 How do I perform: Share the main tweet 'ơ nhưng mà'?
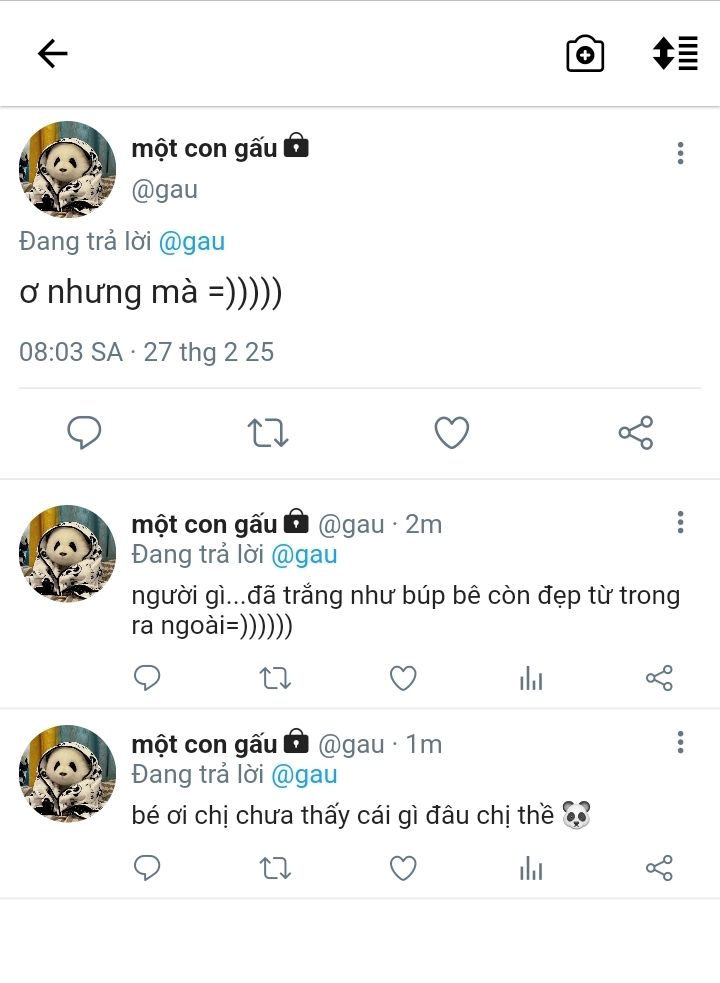tap(636, 433)
